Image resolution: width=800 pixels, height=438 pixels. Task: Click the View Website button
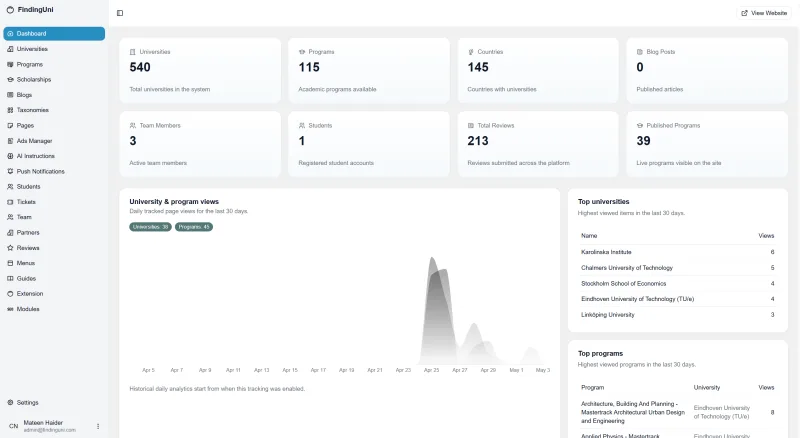coord(764,13)
